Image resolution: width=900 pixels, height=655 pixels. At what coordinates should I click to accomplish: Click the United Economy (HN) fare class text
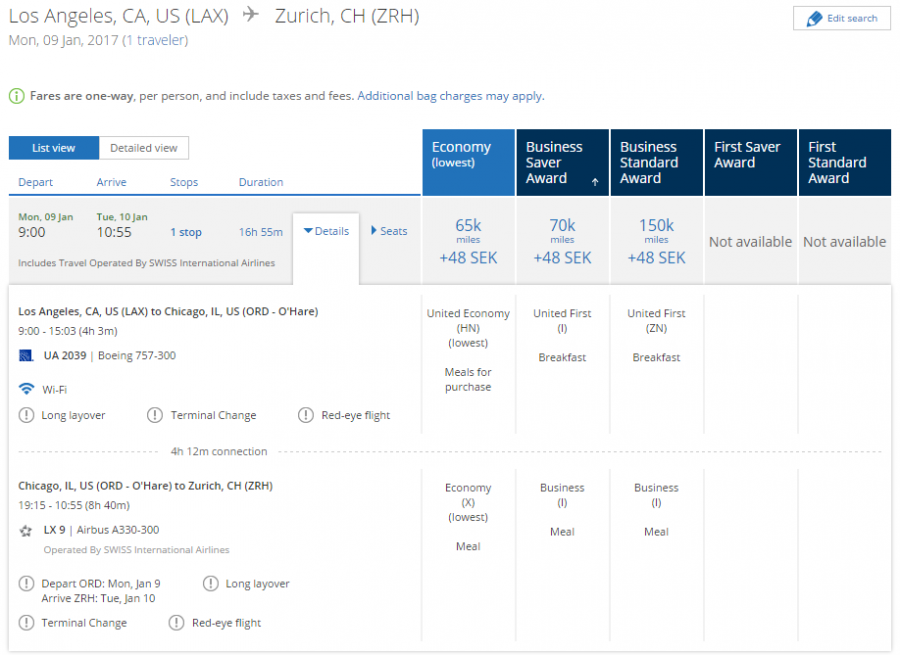click(x=468, y=328)
